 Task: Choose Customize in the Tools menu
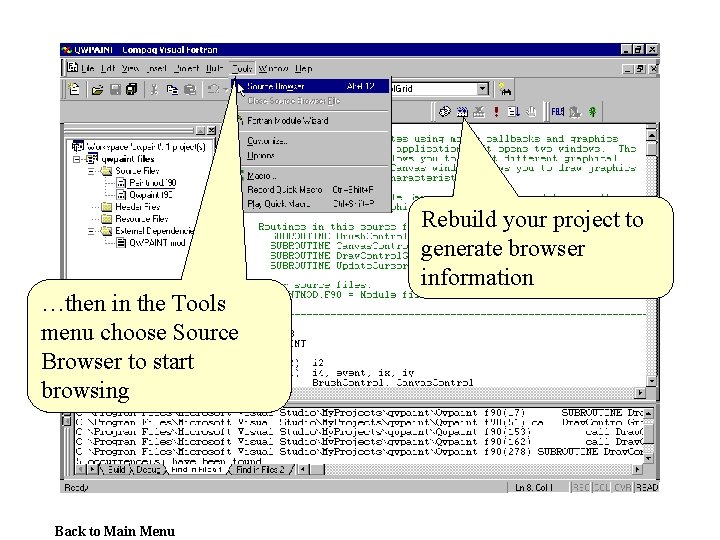coord(314,141)
